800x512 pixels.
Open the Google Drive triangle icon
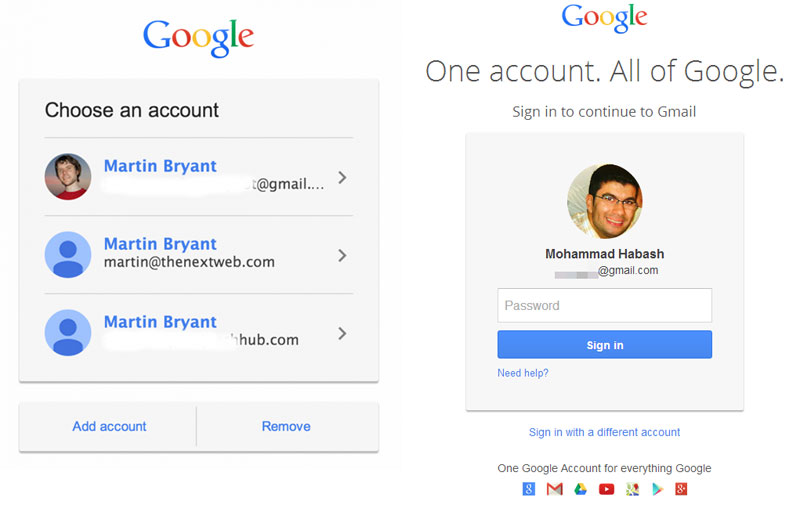tap(580, 489)
